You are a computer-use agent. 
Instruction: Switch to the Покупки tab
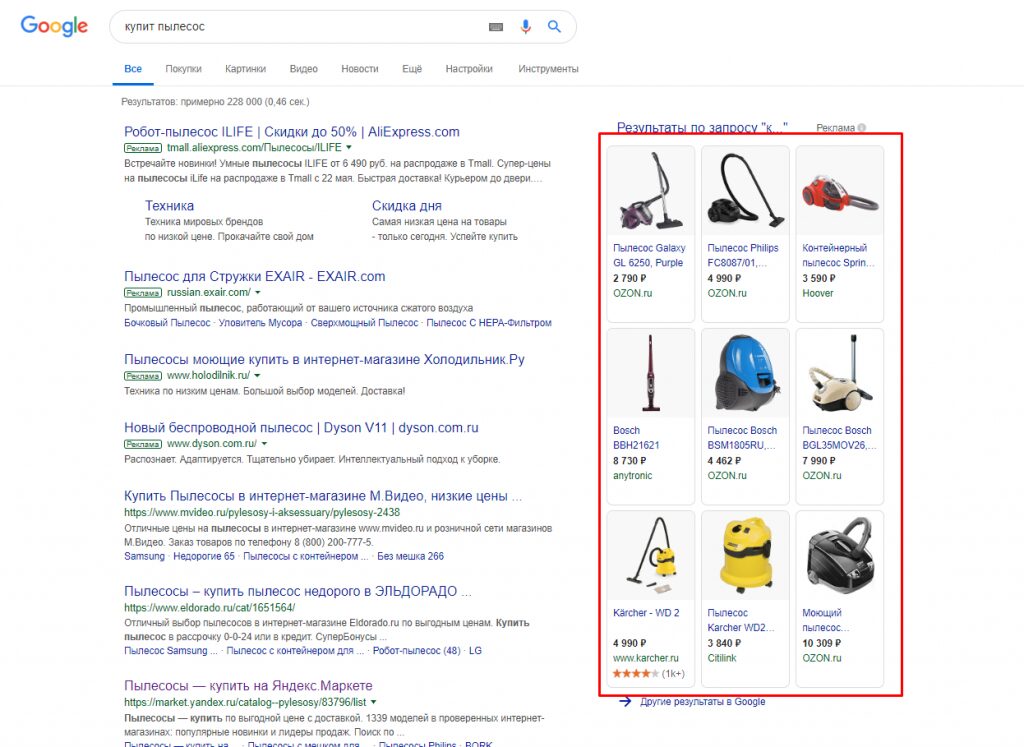tap(183, 69)
